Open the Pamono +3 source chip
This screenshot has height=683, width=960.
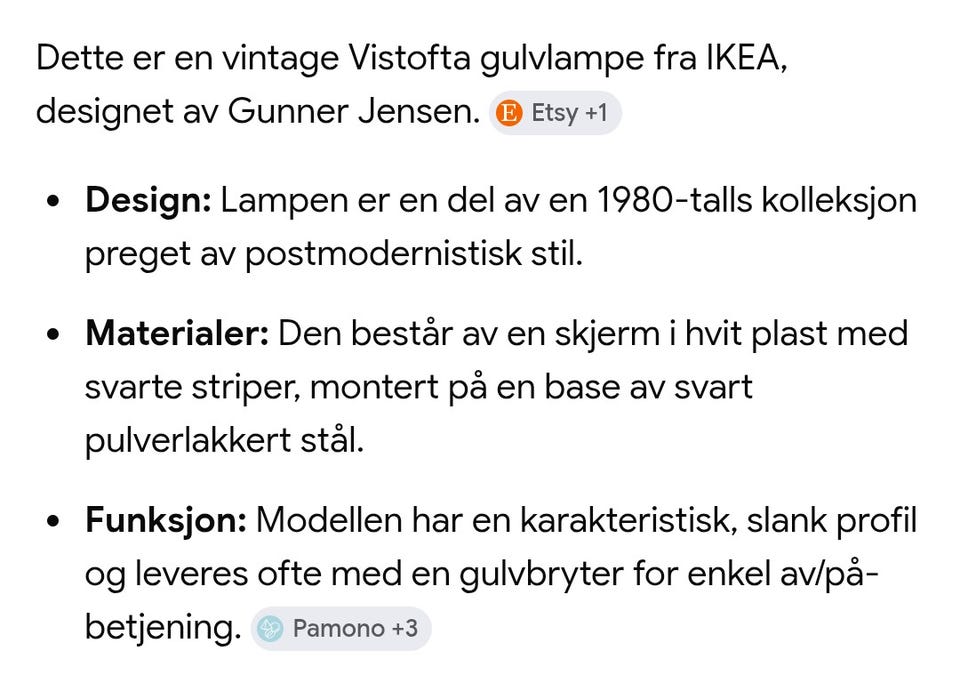pyautogui.click(x=341, y=629)
